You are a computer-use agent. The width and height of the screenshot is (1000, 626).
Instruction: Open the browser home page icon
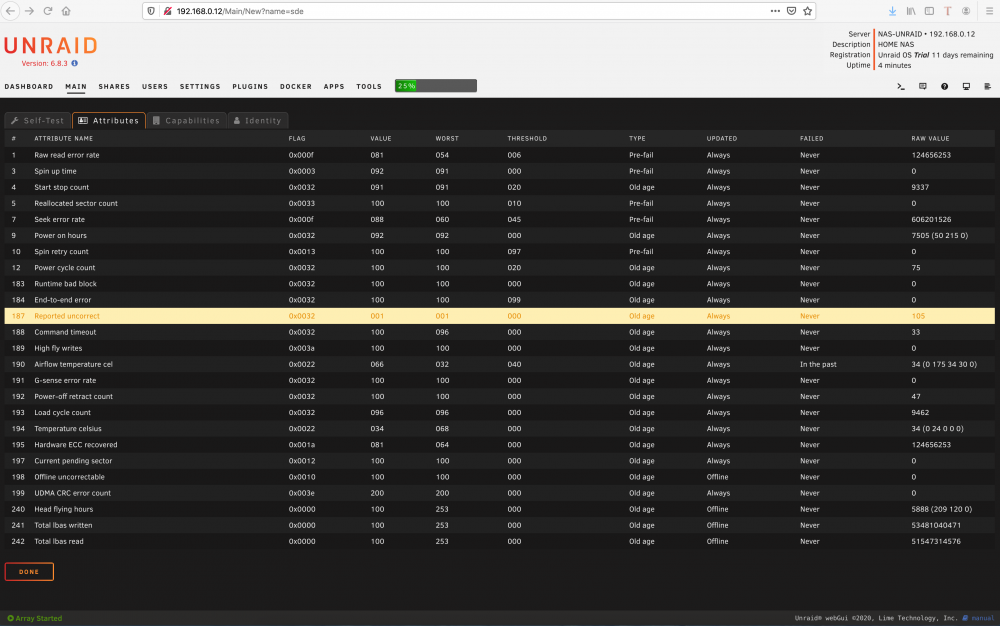click(x=66, y=11)
